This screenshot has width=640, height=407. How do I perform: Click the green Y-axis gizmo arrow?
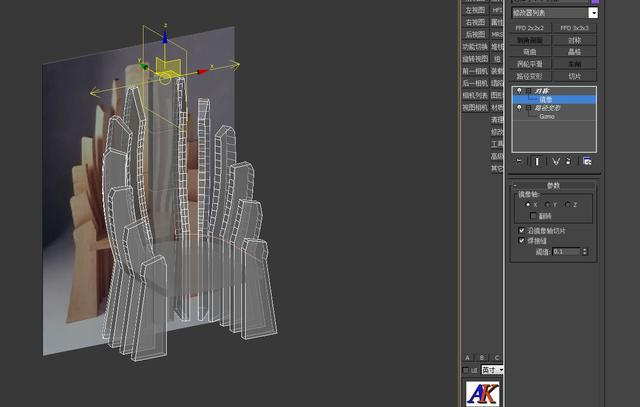coord(143,66)
